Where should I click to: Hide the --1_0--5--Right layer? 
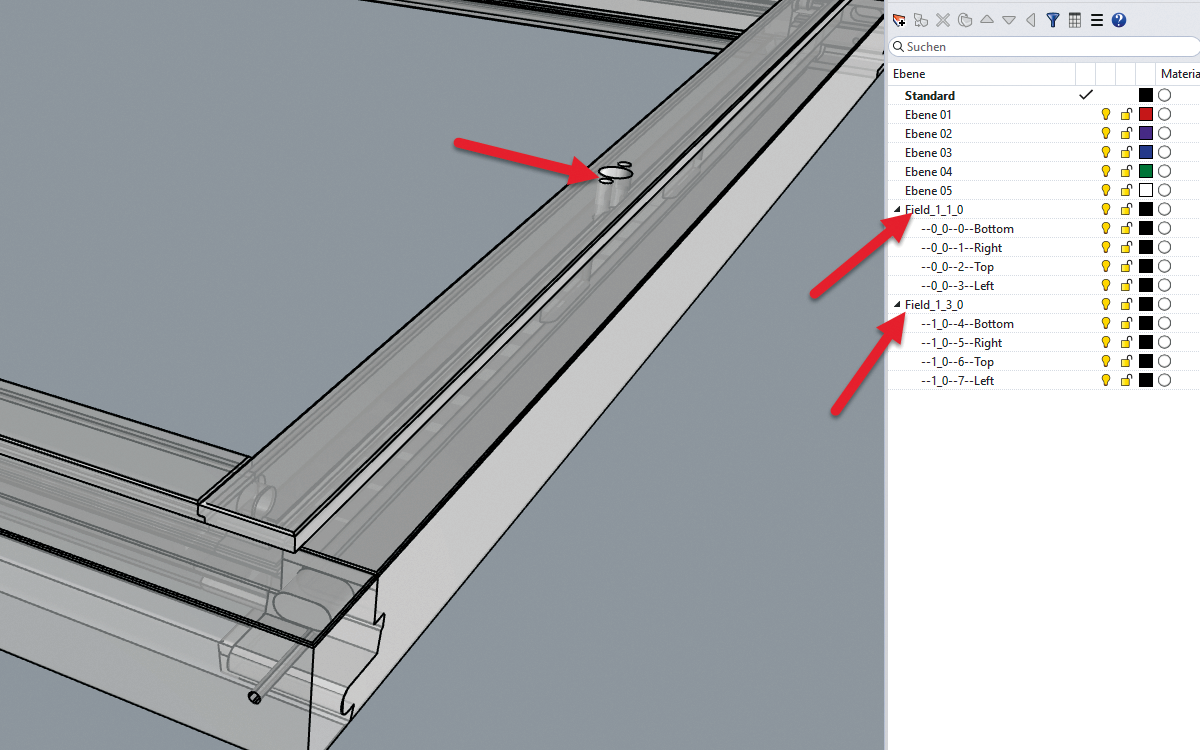1106,343
